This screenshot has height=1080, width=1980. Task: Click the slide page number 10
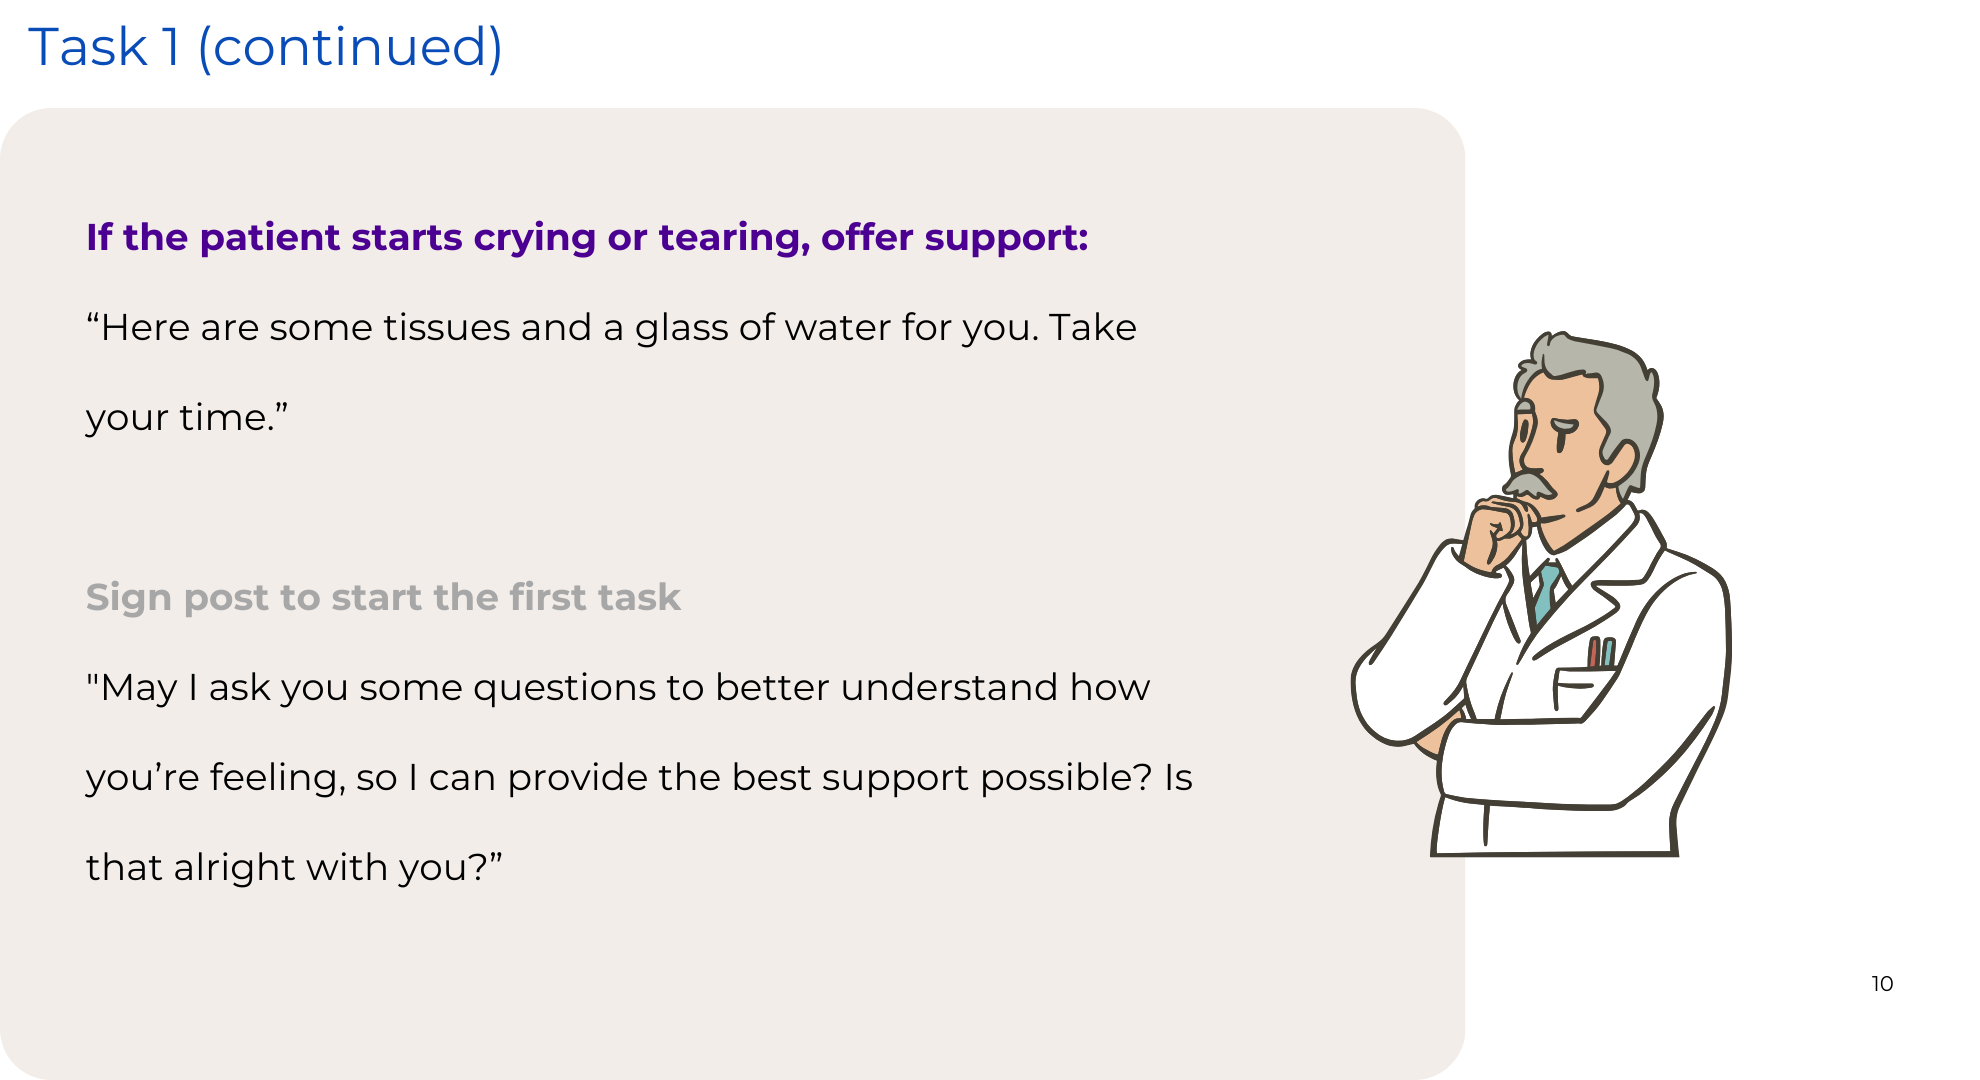(1882, 984)
